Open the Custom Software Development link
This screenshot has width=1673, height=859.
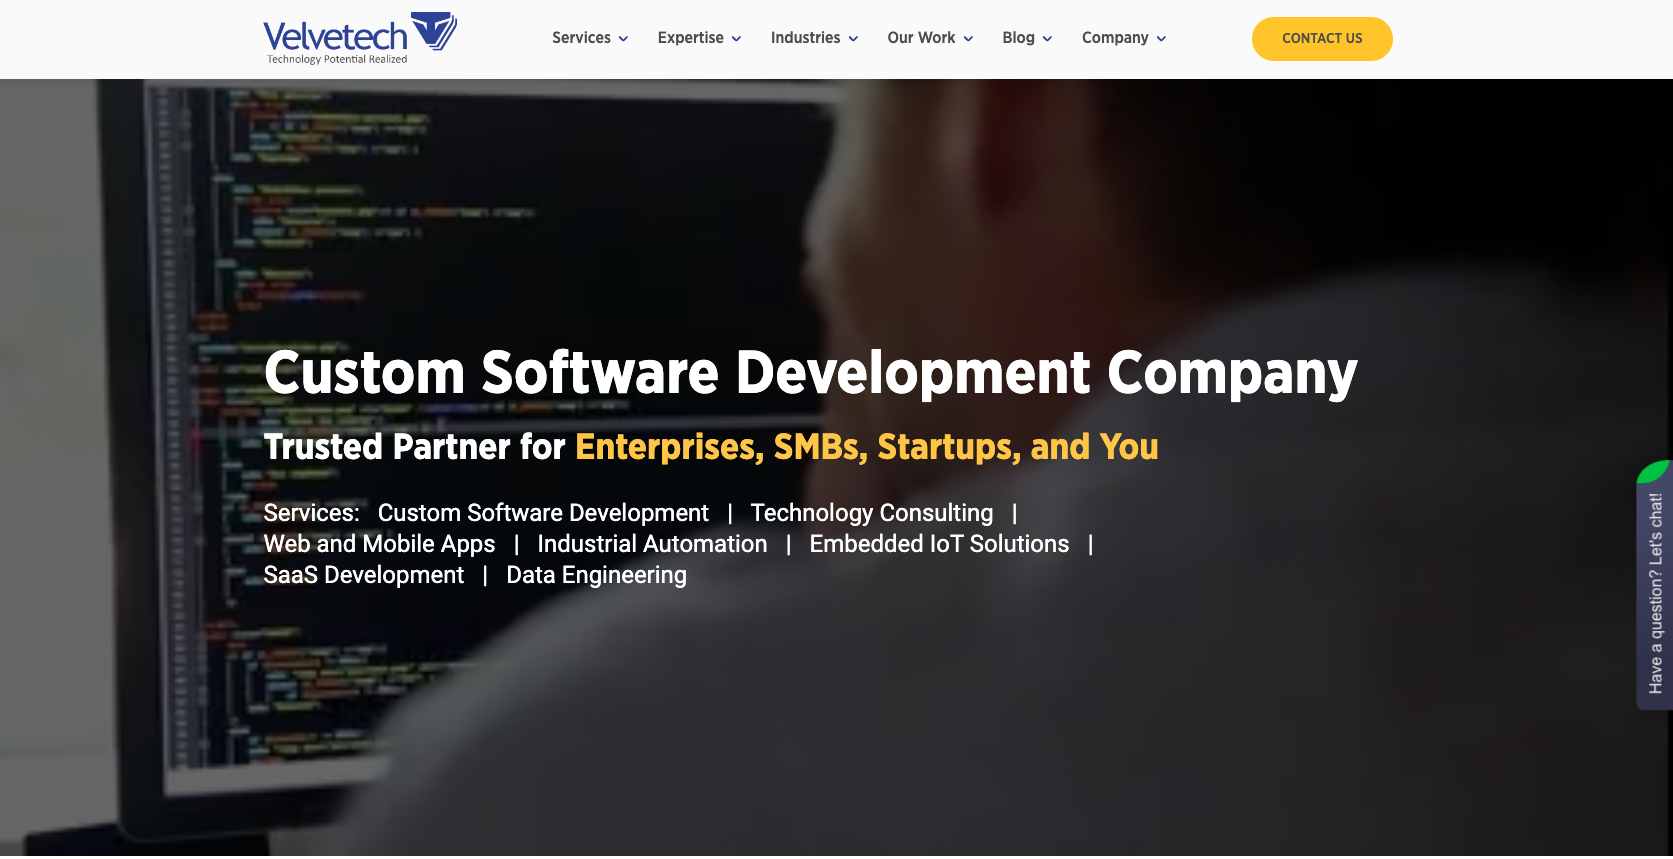(543, 513)
